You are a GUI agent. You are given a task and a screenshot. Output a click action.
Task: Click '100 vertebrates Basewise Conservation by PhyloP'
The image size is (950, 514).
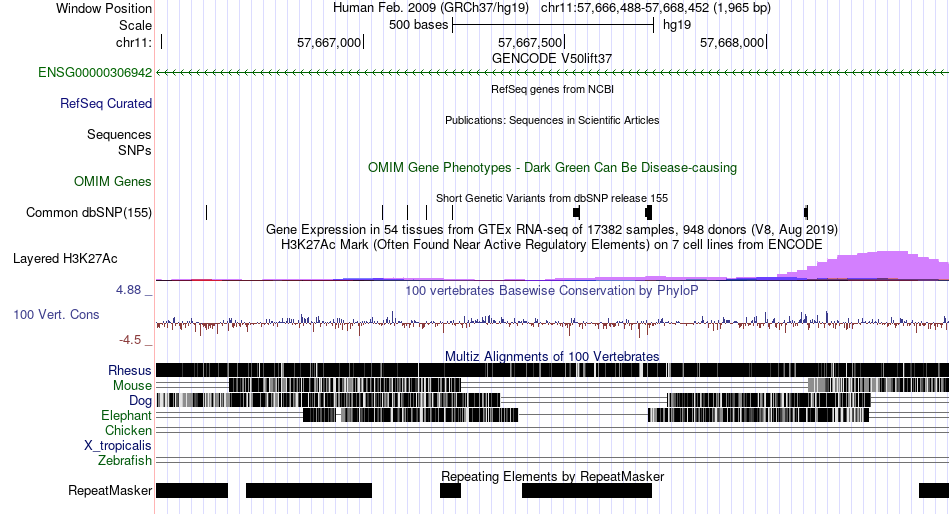tap(552, 291)
